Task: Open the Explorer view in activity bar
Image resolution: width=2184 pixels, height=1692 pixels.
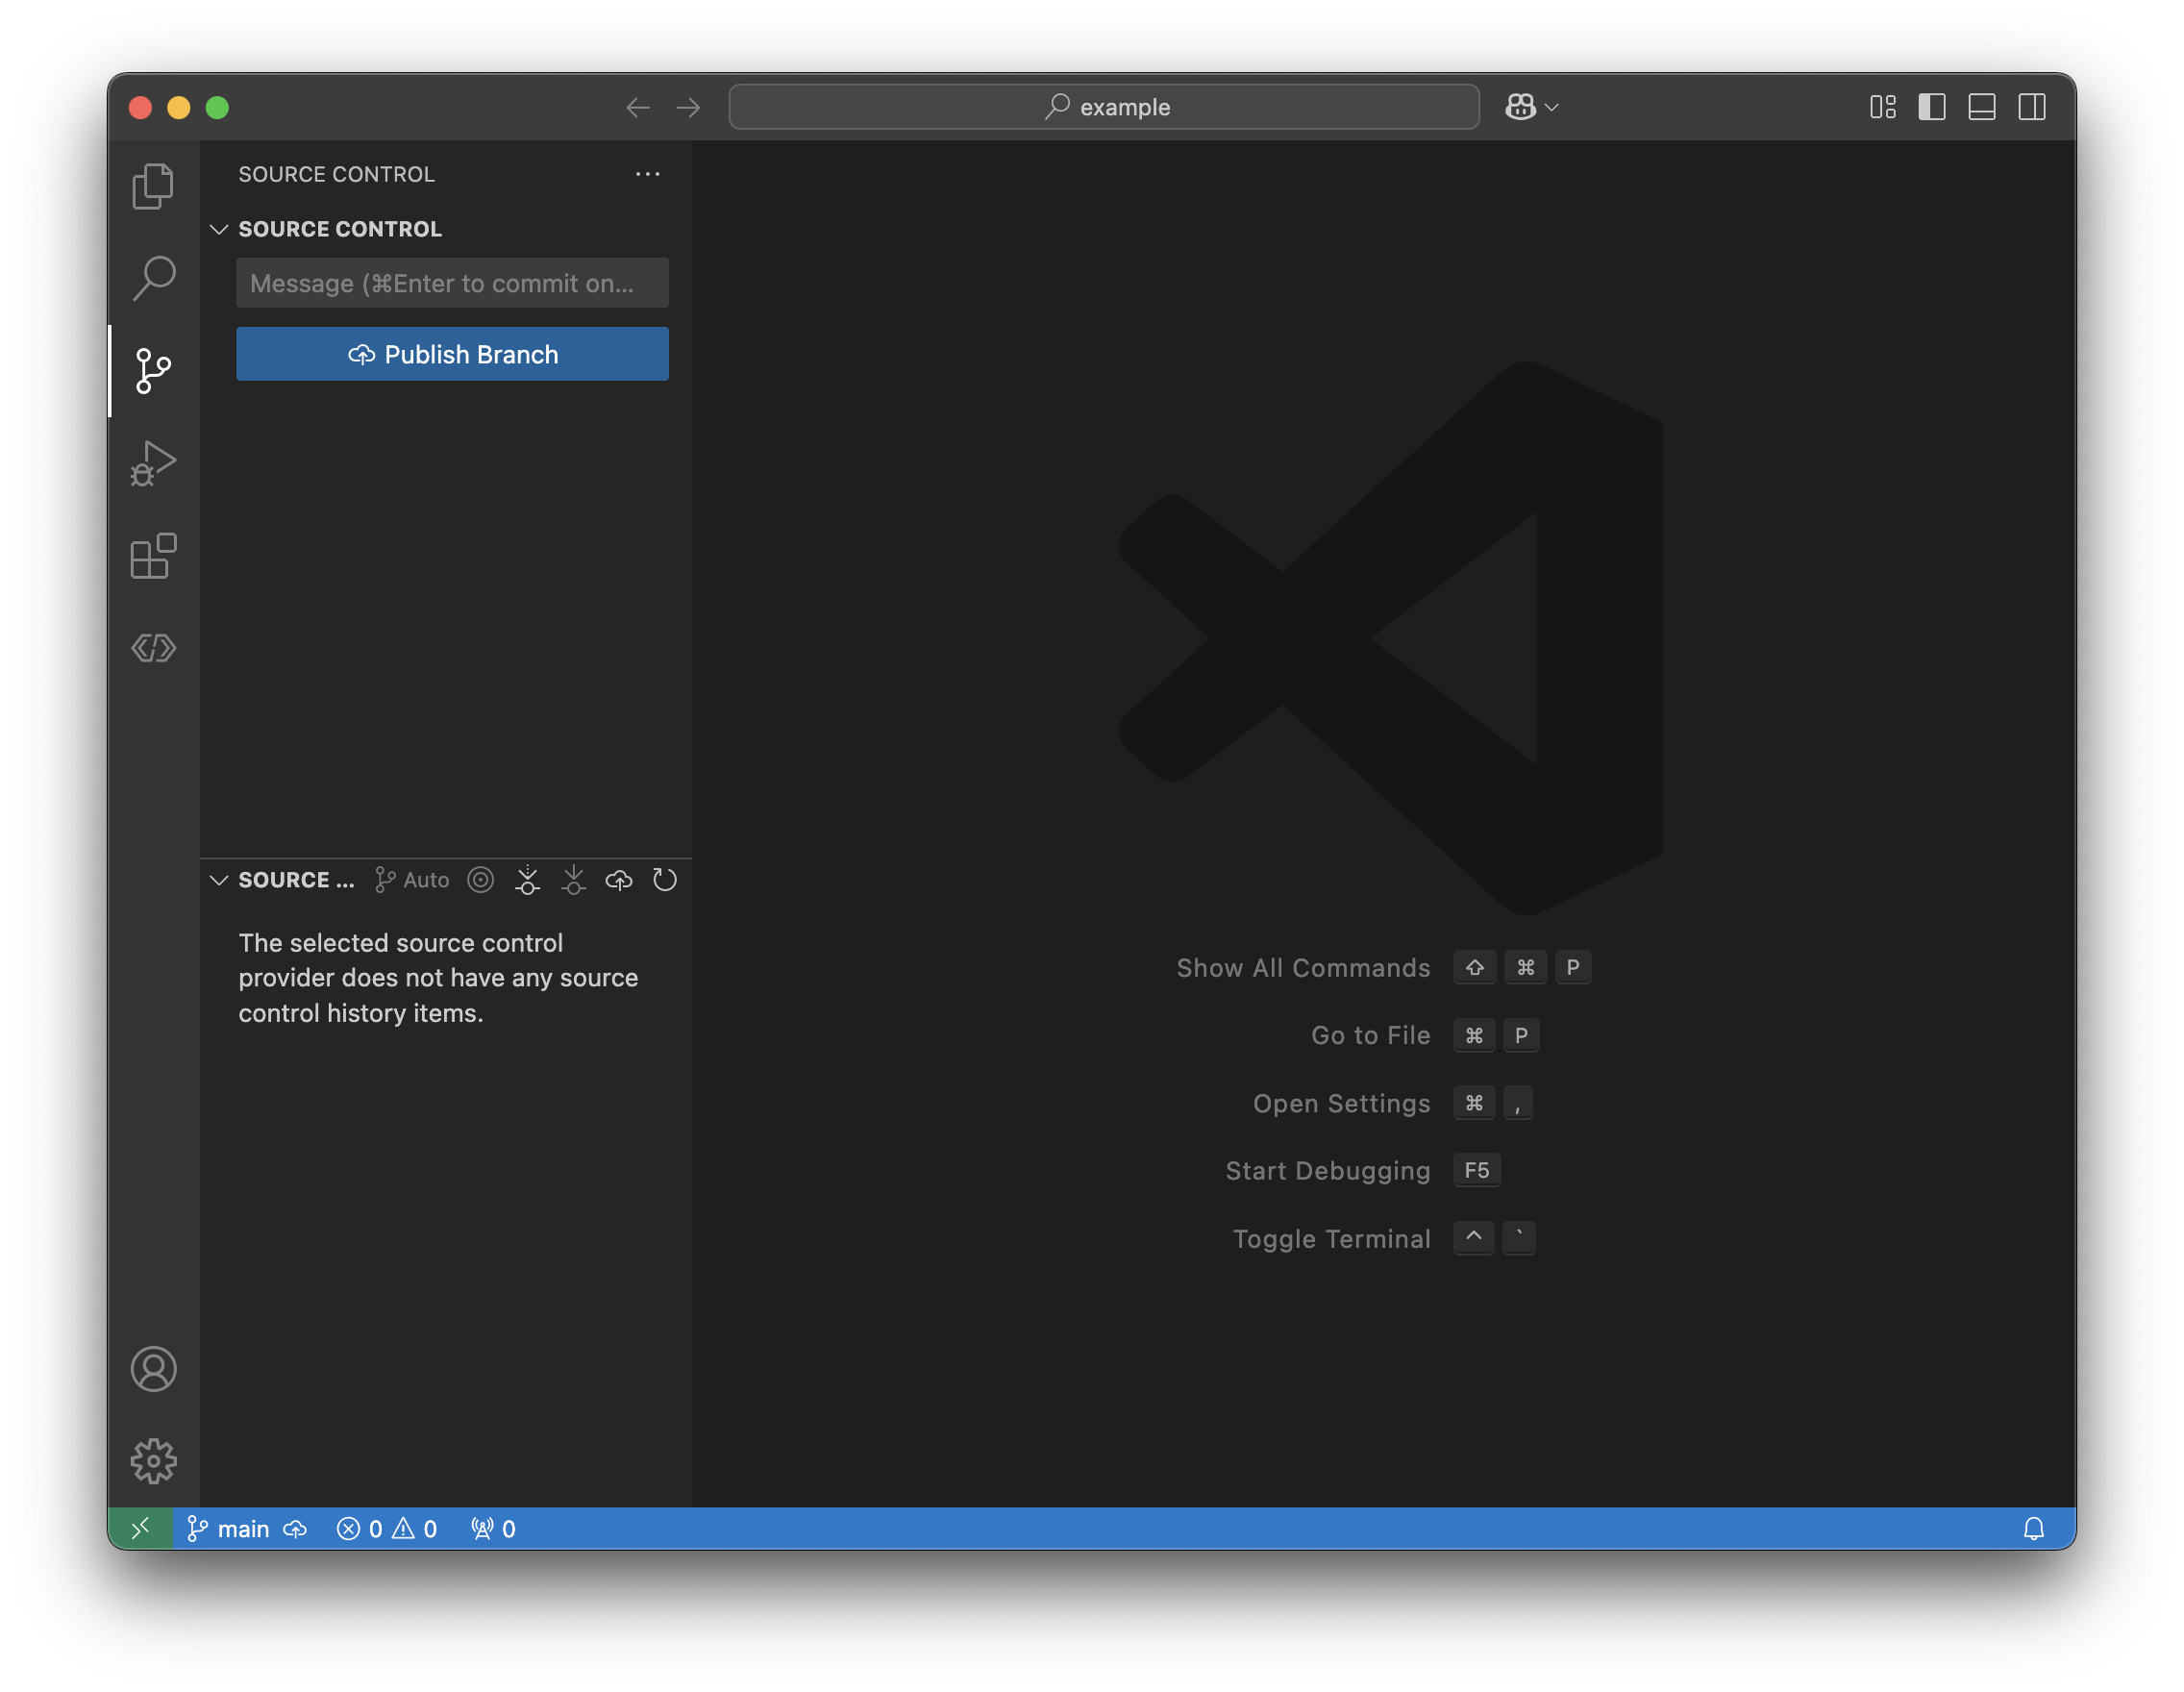Action: pyautogui.click(x=153, y=186)
